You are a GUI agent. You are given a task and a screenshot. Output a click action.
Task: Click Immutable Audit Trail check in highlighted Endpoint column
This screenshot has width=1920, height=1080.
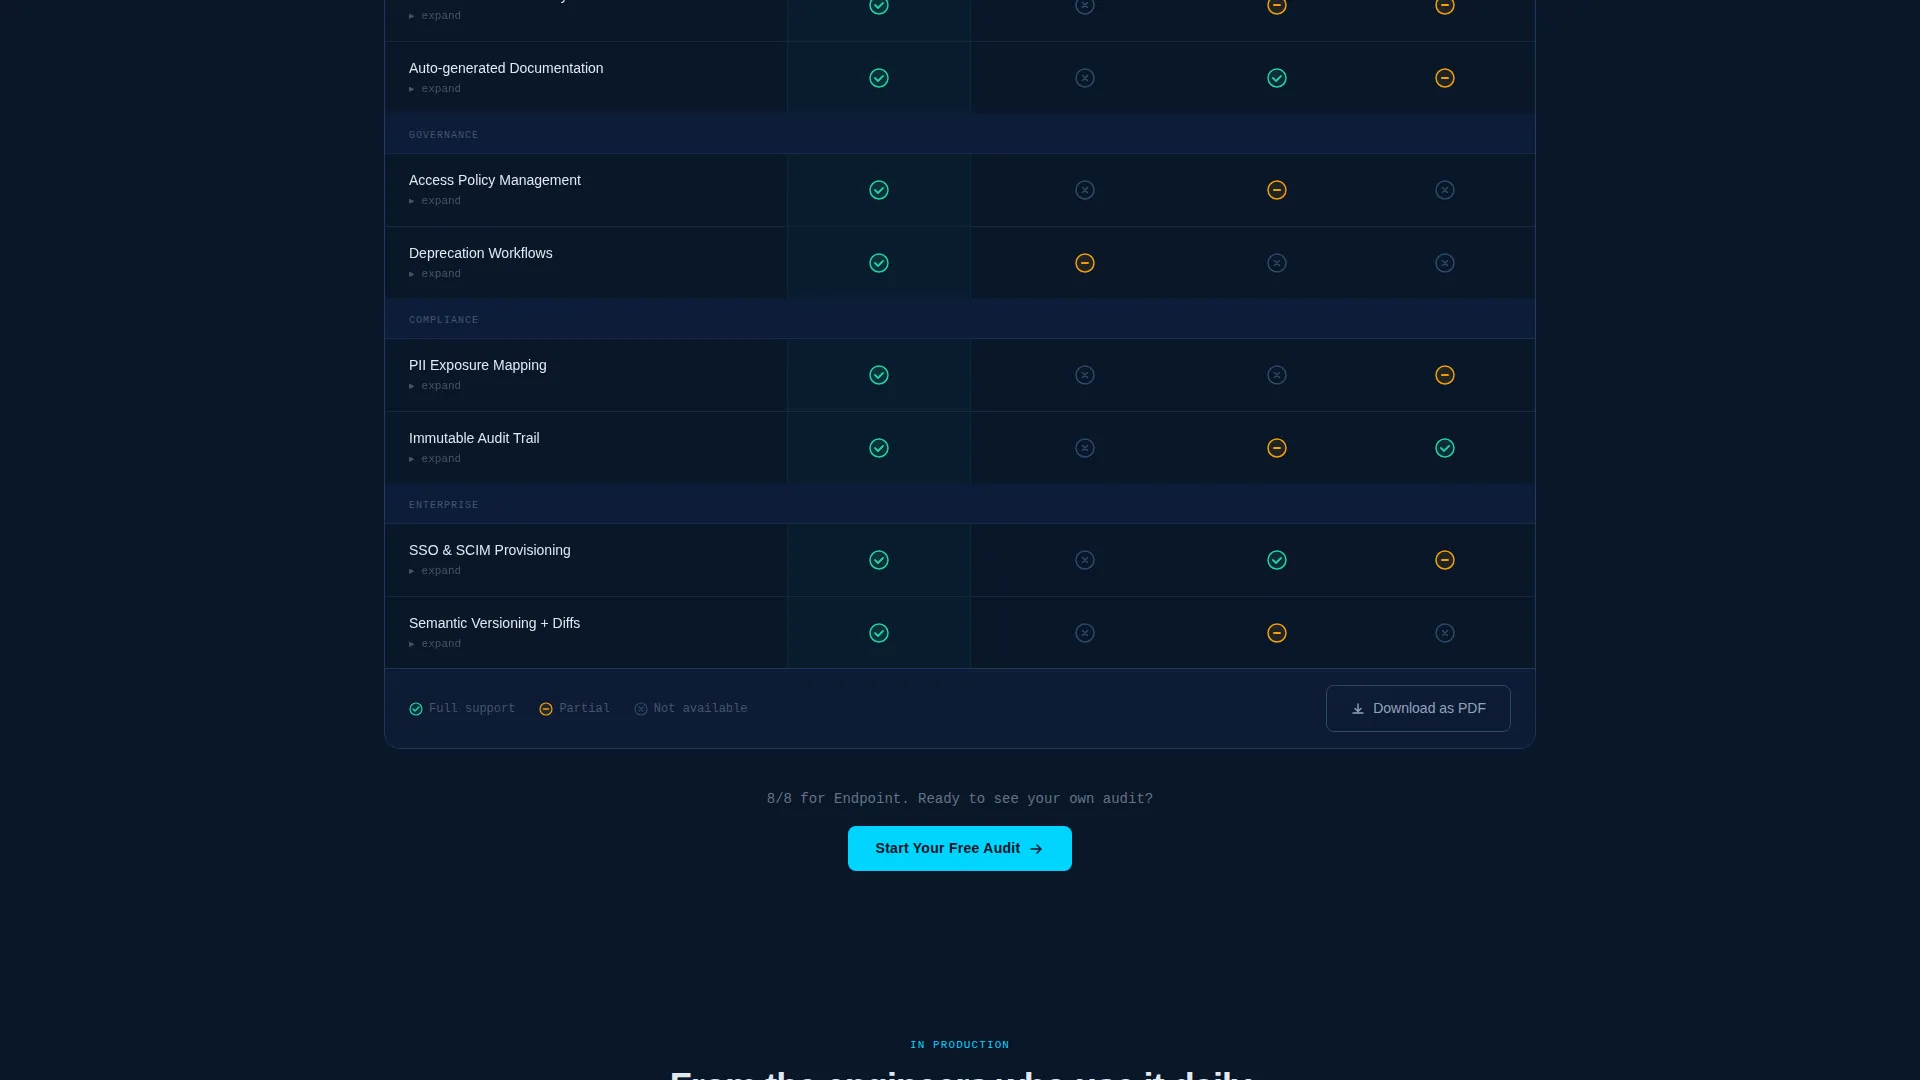pos(879,448)
